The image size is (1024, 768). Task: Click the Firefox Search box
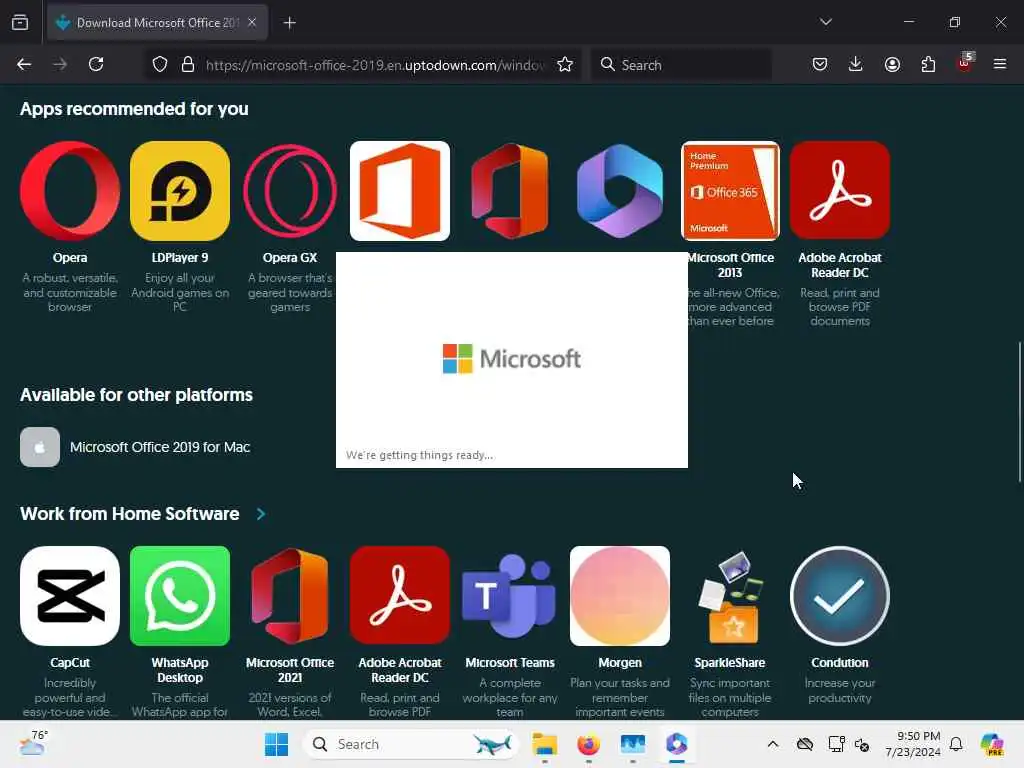681,65
